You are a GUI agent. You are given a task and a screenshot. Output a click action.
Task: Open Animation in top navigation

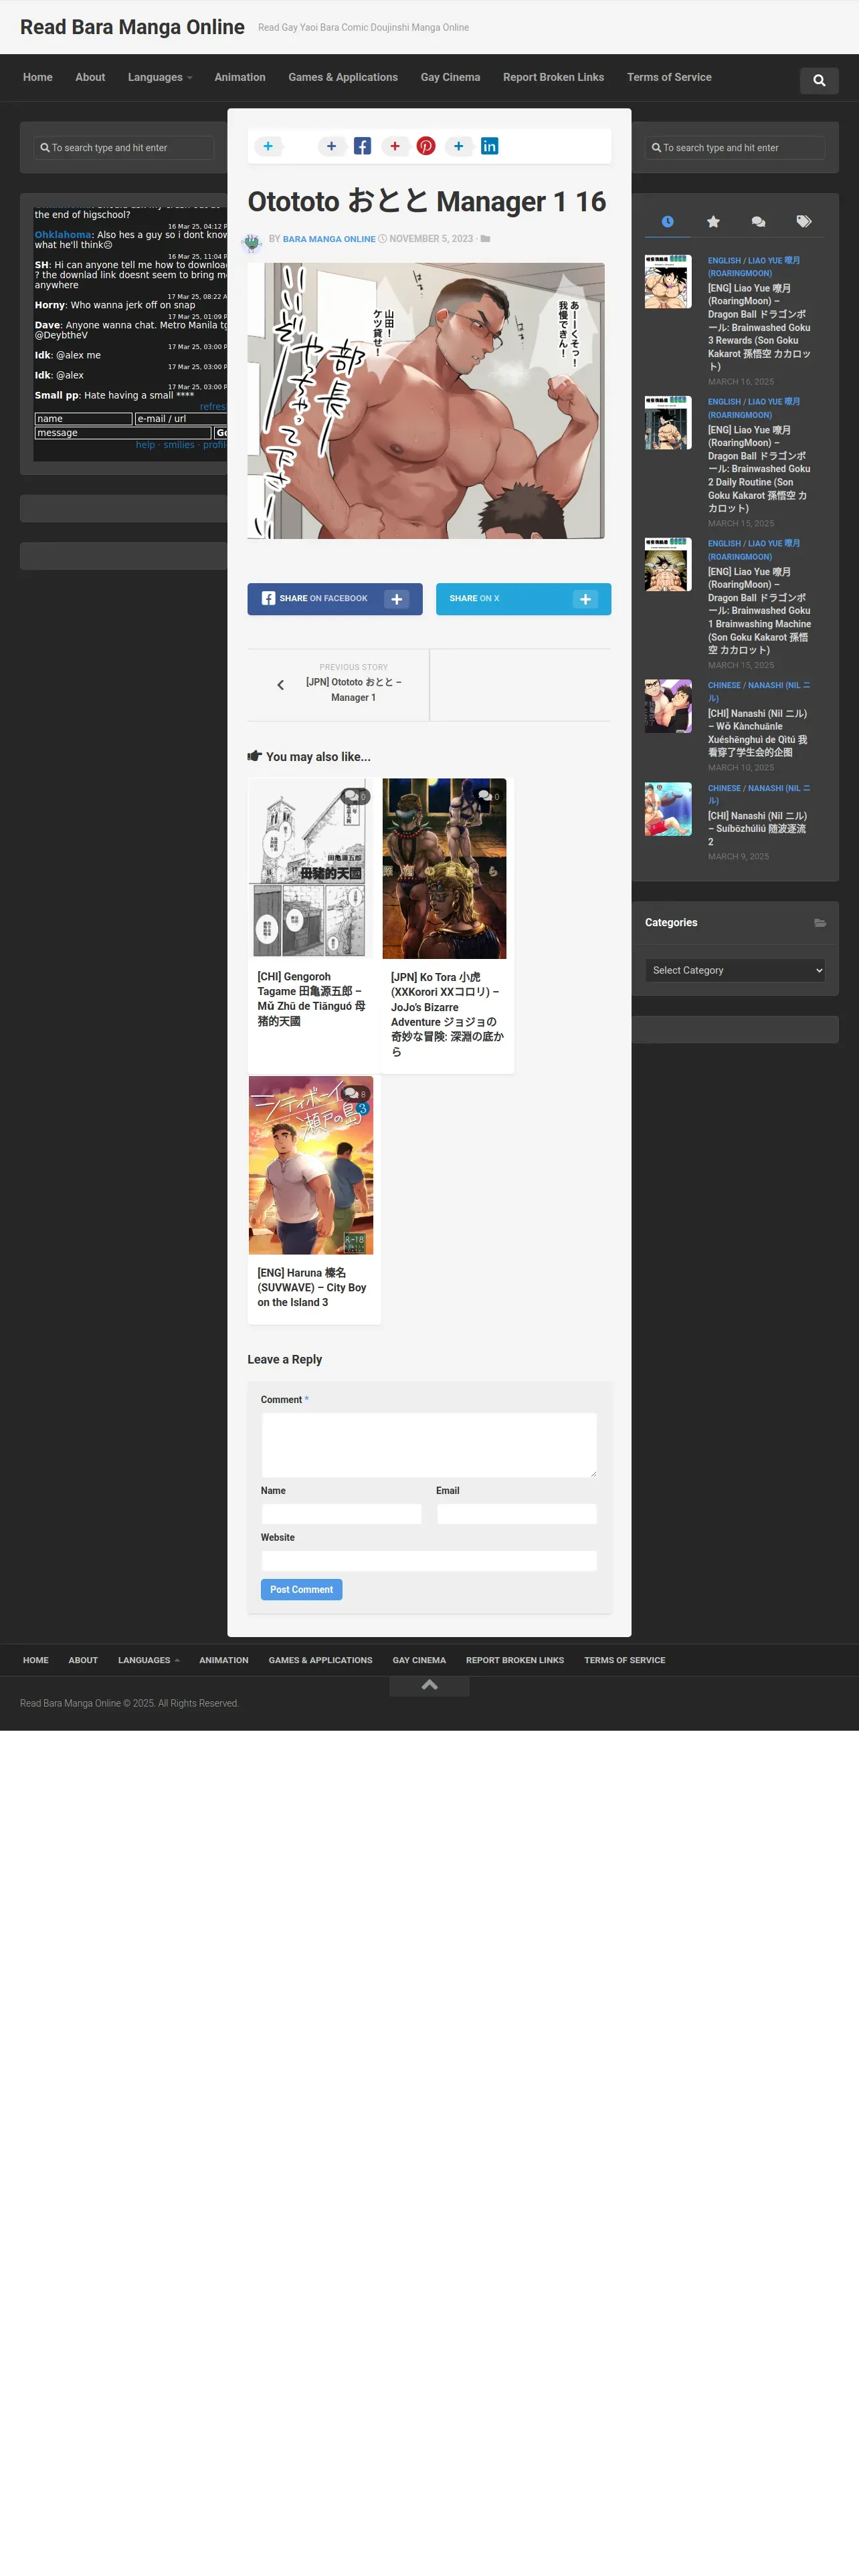pyautogui.click(x=240, y=77)
